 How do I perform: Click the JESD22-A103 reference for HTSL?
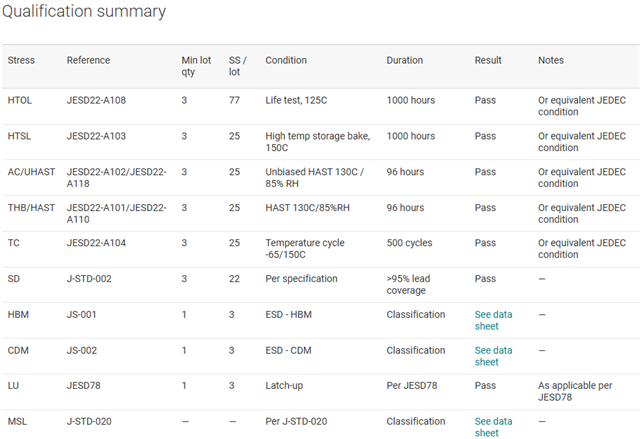[96, 136]
